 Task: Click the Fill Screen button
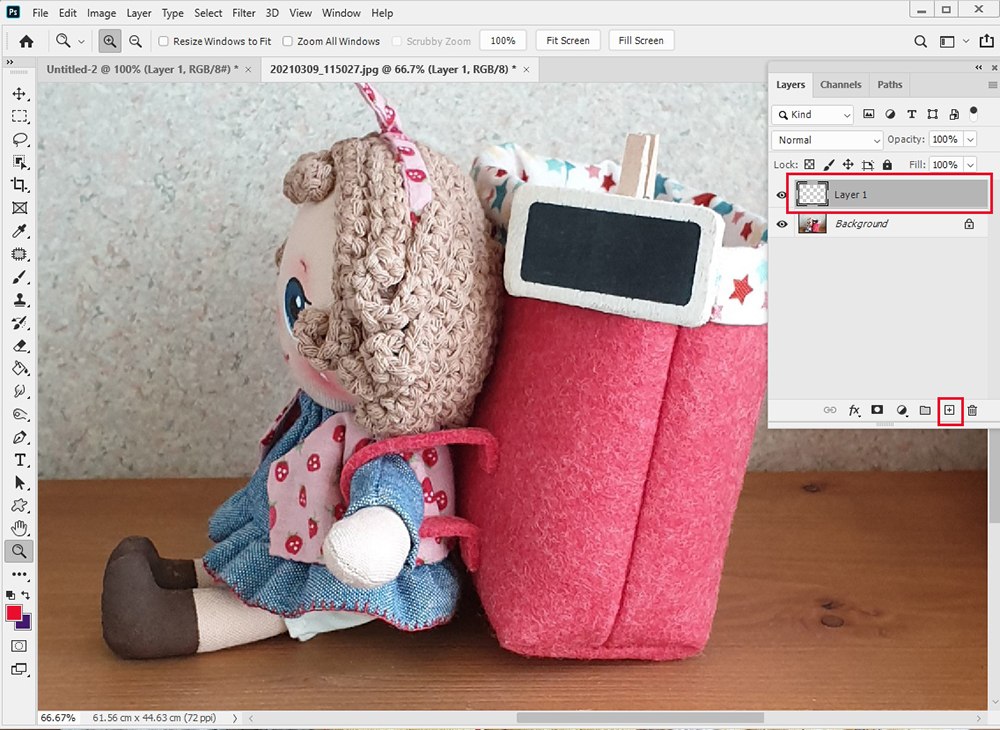pos(641,41)
